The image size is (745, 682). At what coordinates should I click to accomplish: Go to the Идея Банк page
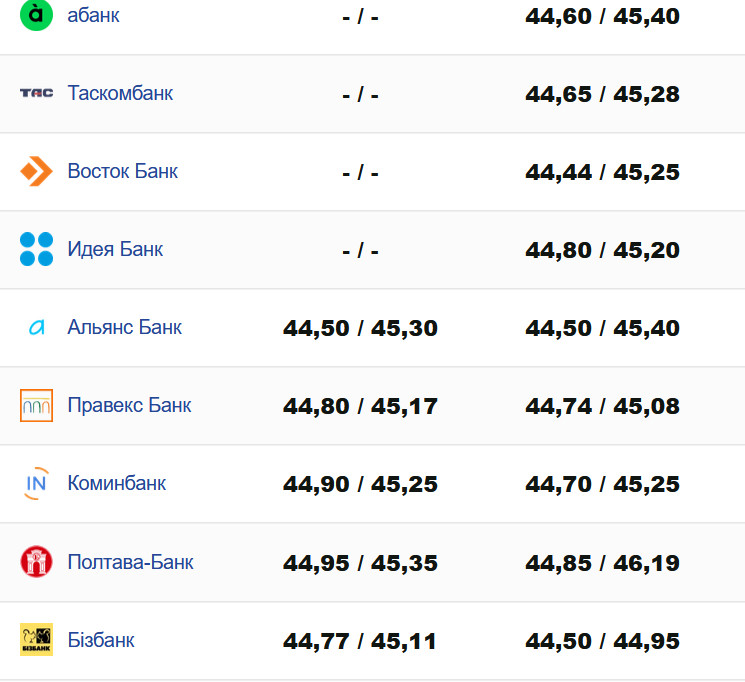pos(115,249)
